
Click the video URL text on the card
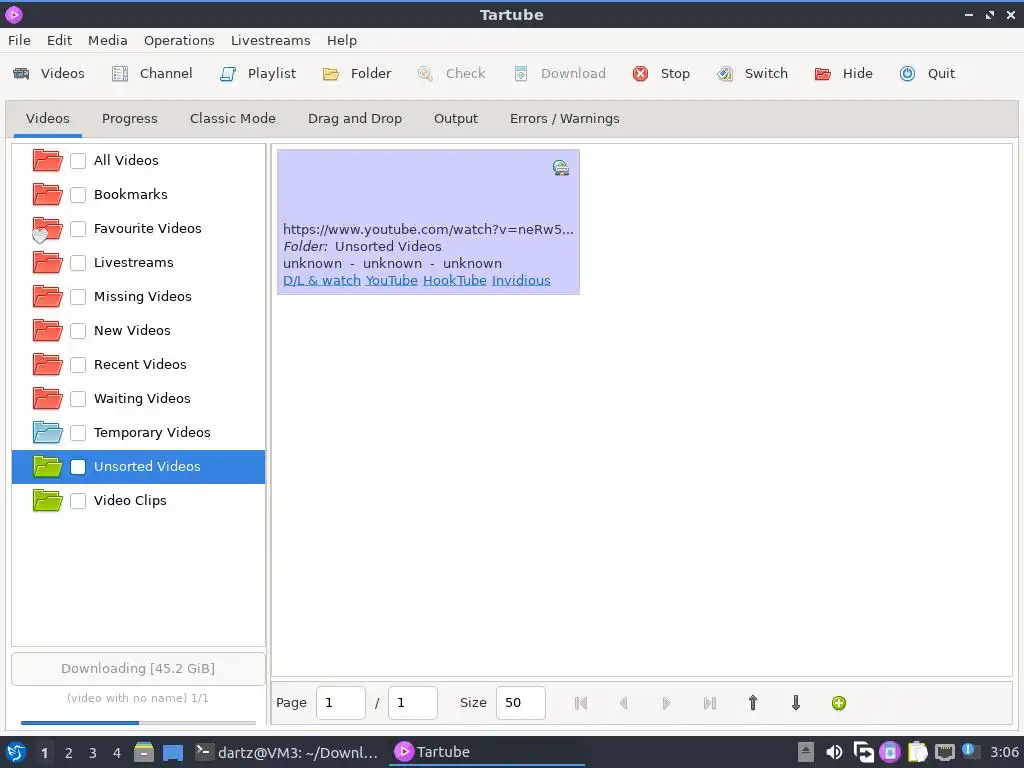428,229
